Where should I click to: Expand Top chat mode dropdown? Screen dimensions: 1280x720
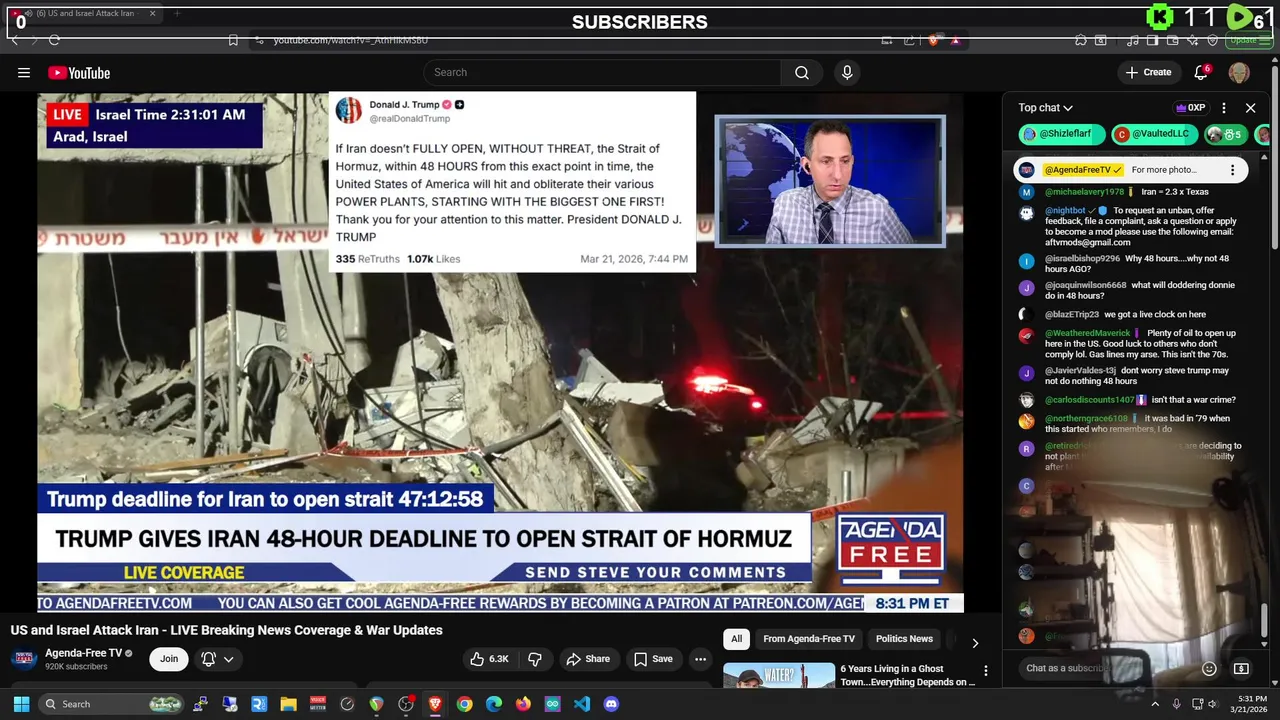click(x=1046, y=108)
